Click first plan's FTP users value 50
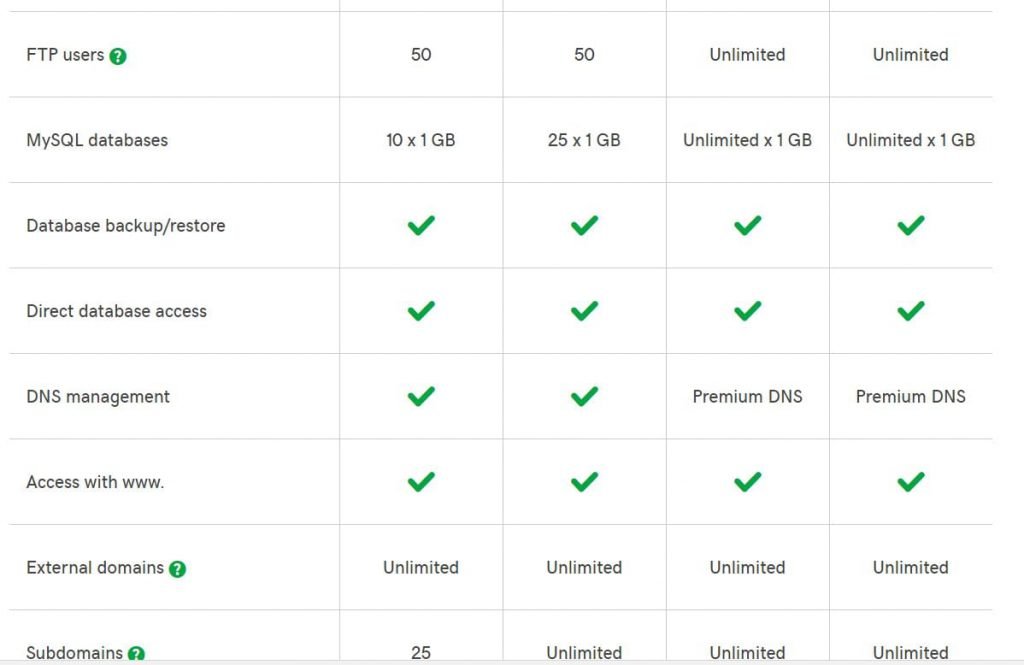 tap(421, 55)
